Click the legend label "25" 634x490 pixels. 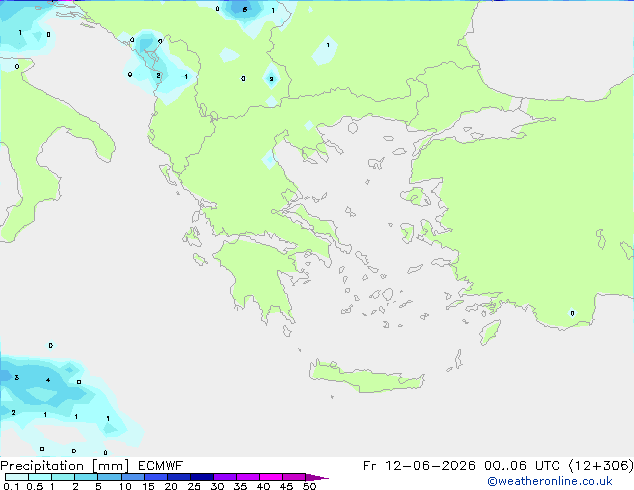[194, 486]
